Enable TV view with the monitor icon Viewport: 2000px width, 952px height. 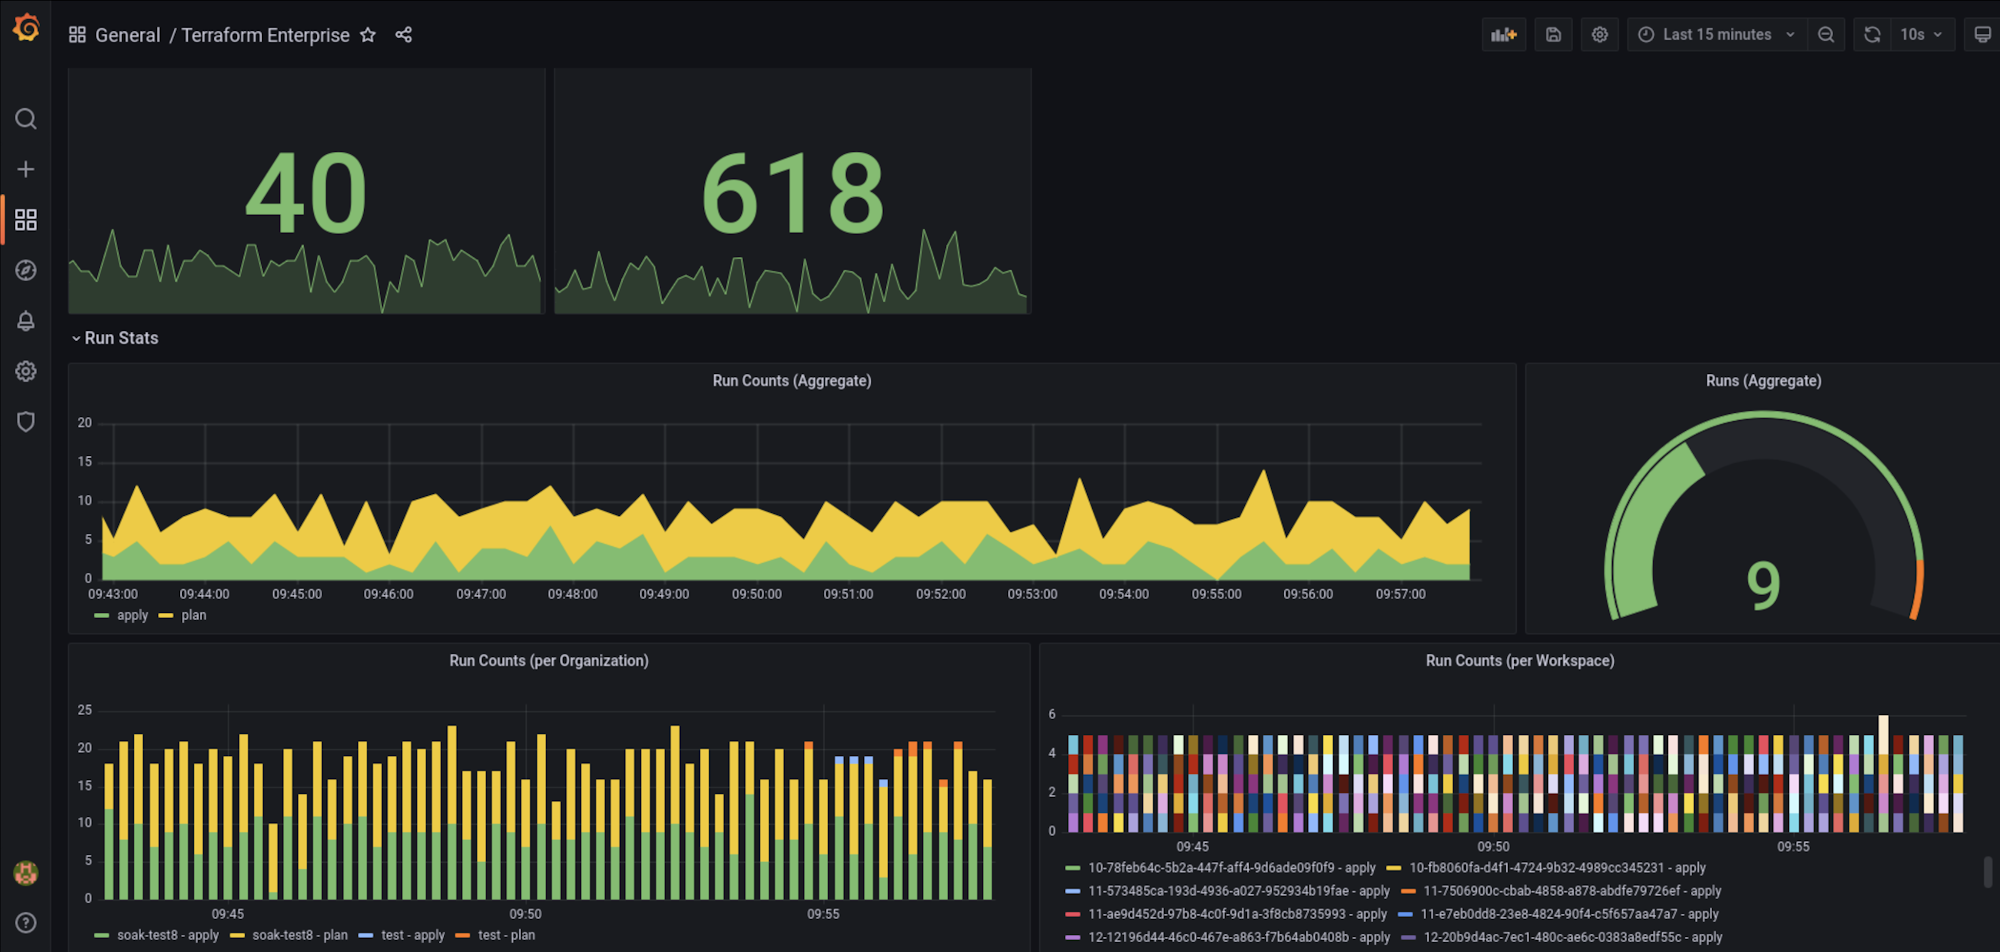(x=1984, y=34)
